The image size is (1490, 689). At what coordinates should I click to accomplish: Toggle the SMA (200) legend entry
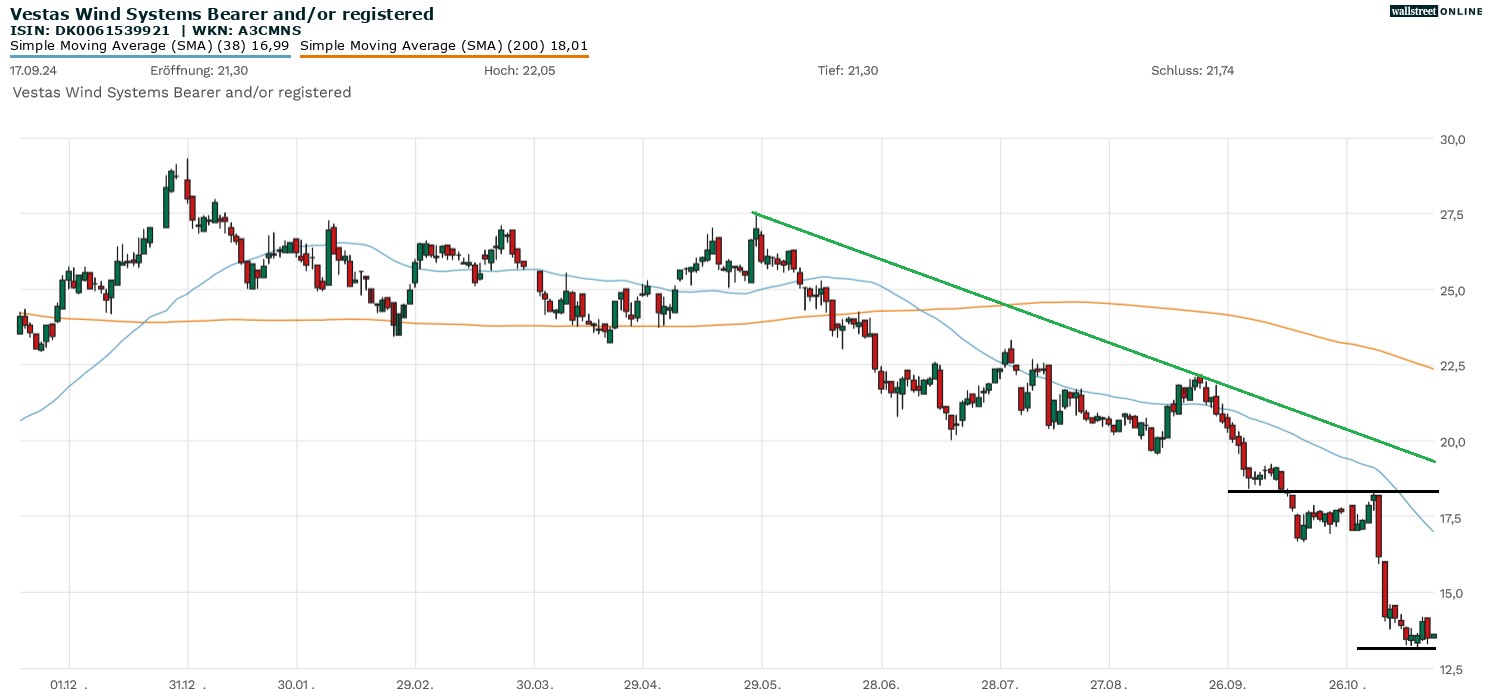point(443,45)
